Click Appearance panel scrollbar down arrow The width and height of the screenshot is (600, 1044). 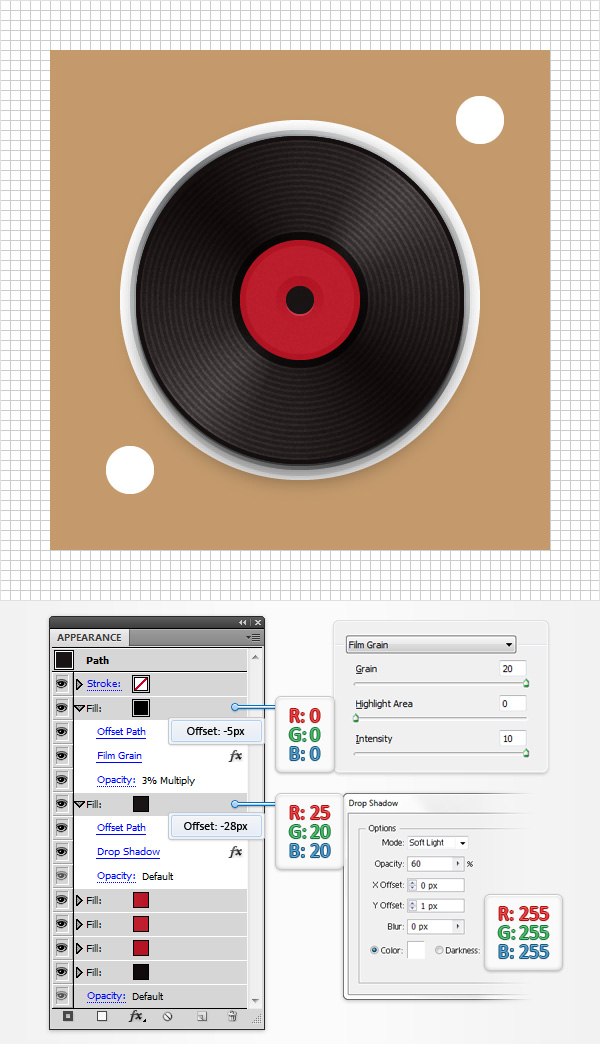coord(254,1001)
